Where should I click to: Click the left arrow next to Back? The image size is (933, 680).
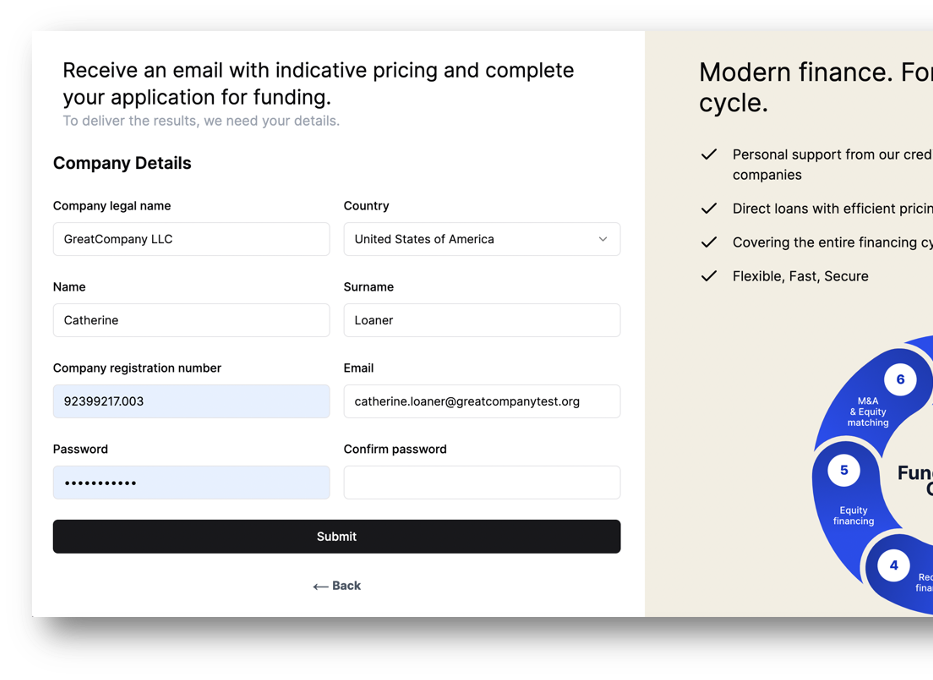point(320,587)
